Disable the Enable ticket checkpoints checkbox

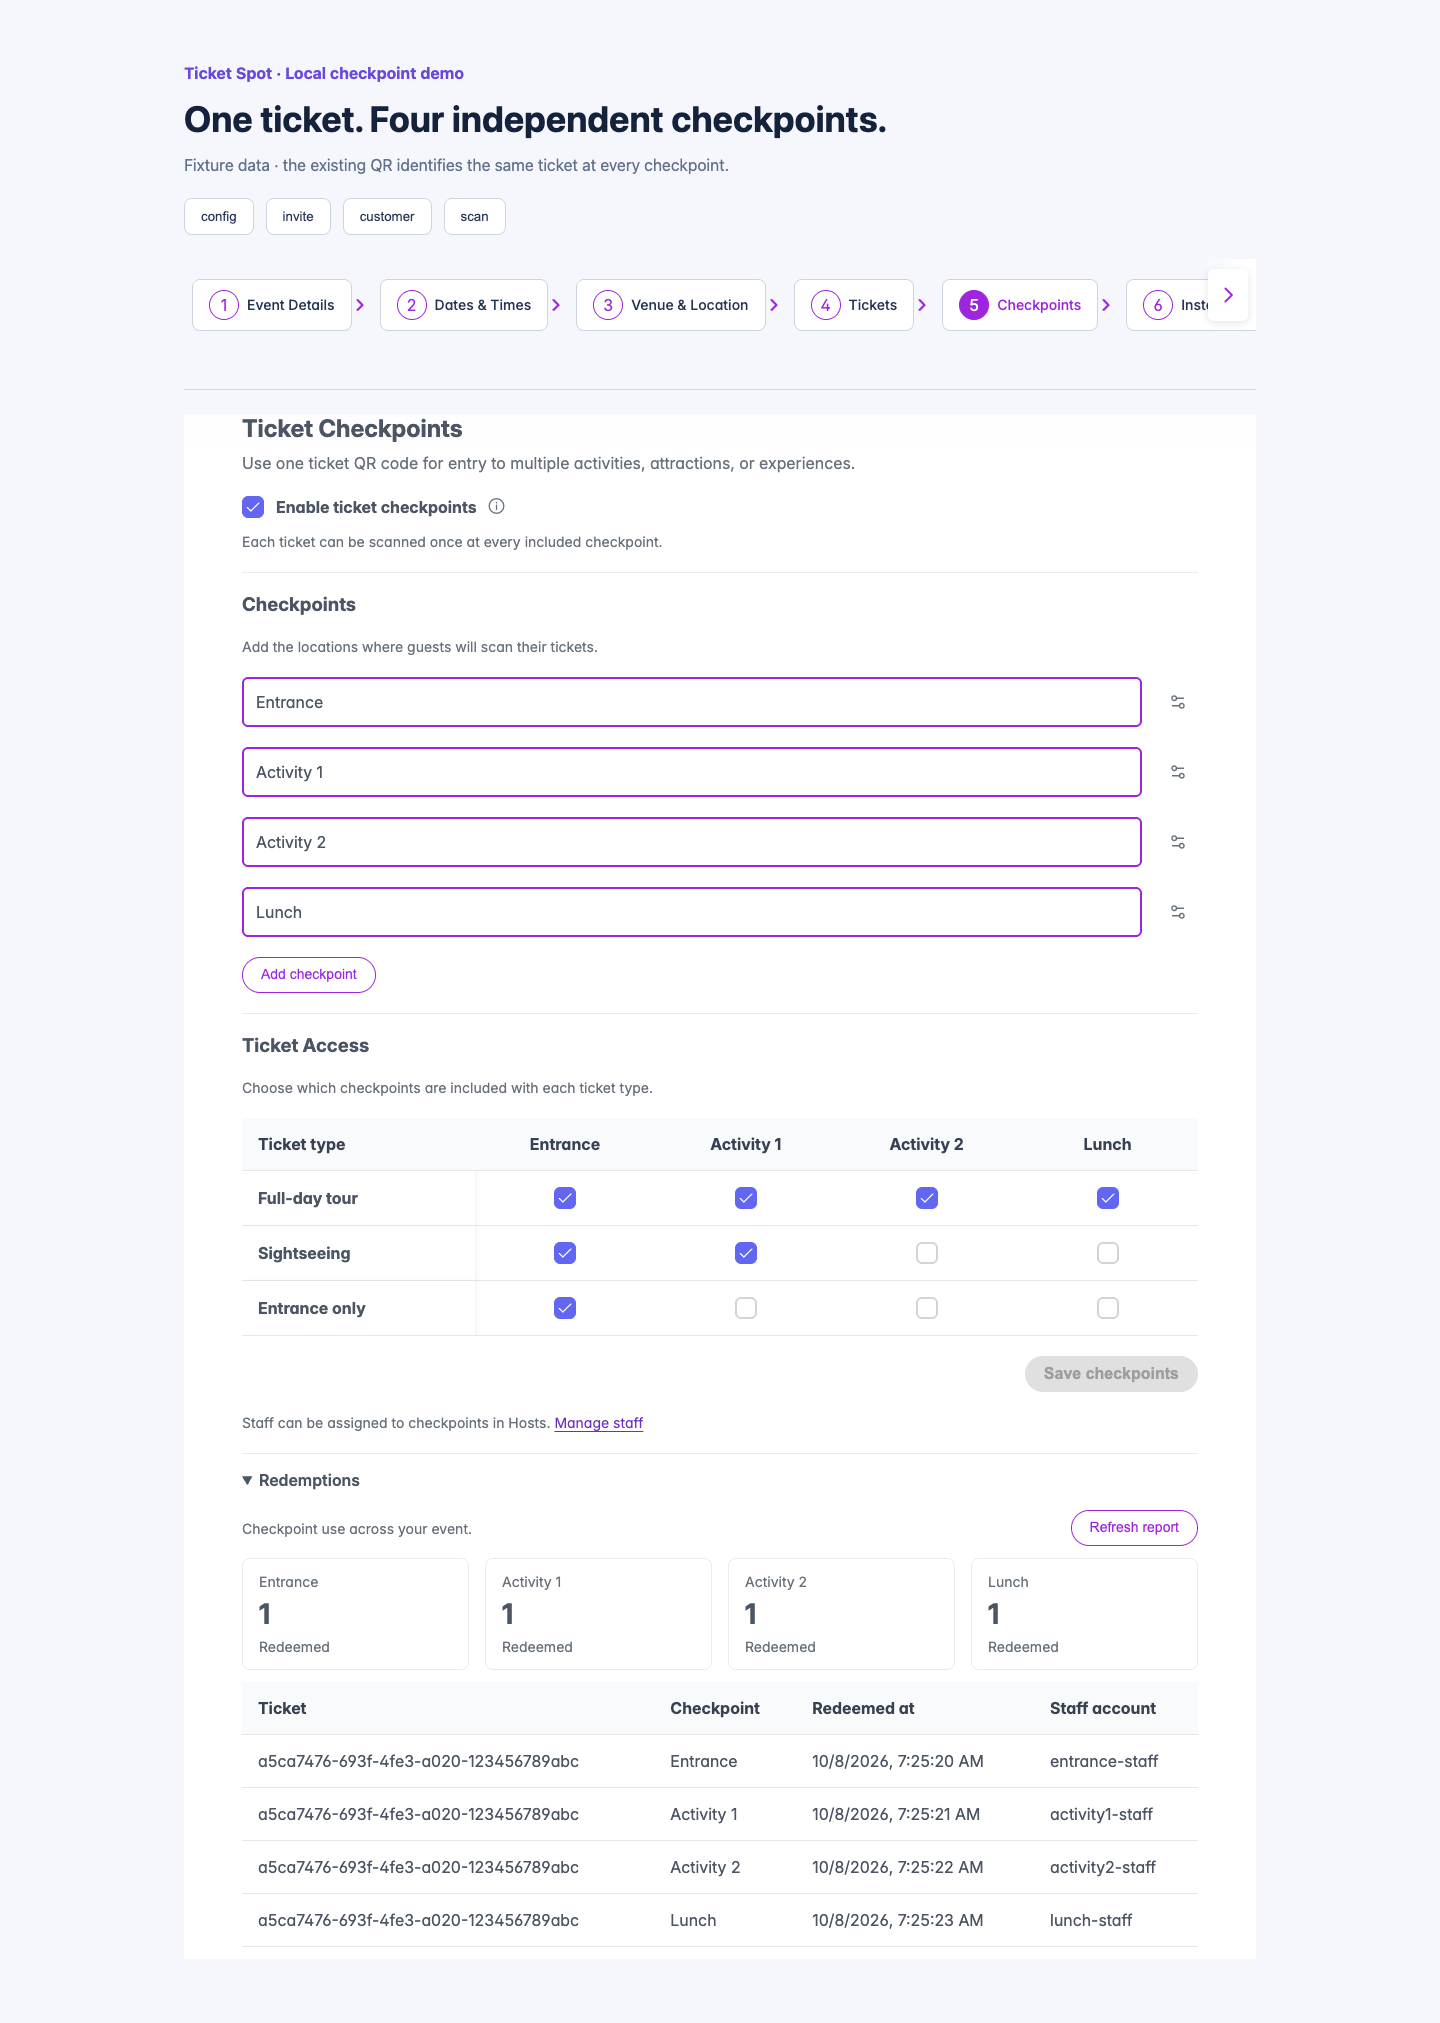[253, 507]
